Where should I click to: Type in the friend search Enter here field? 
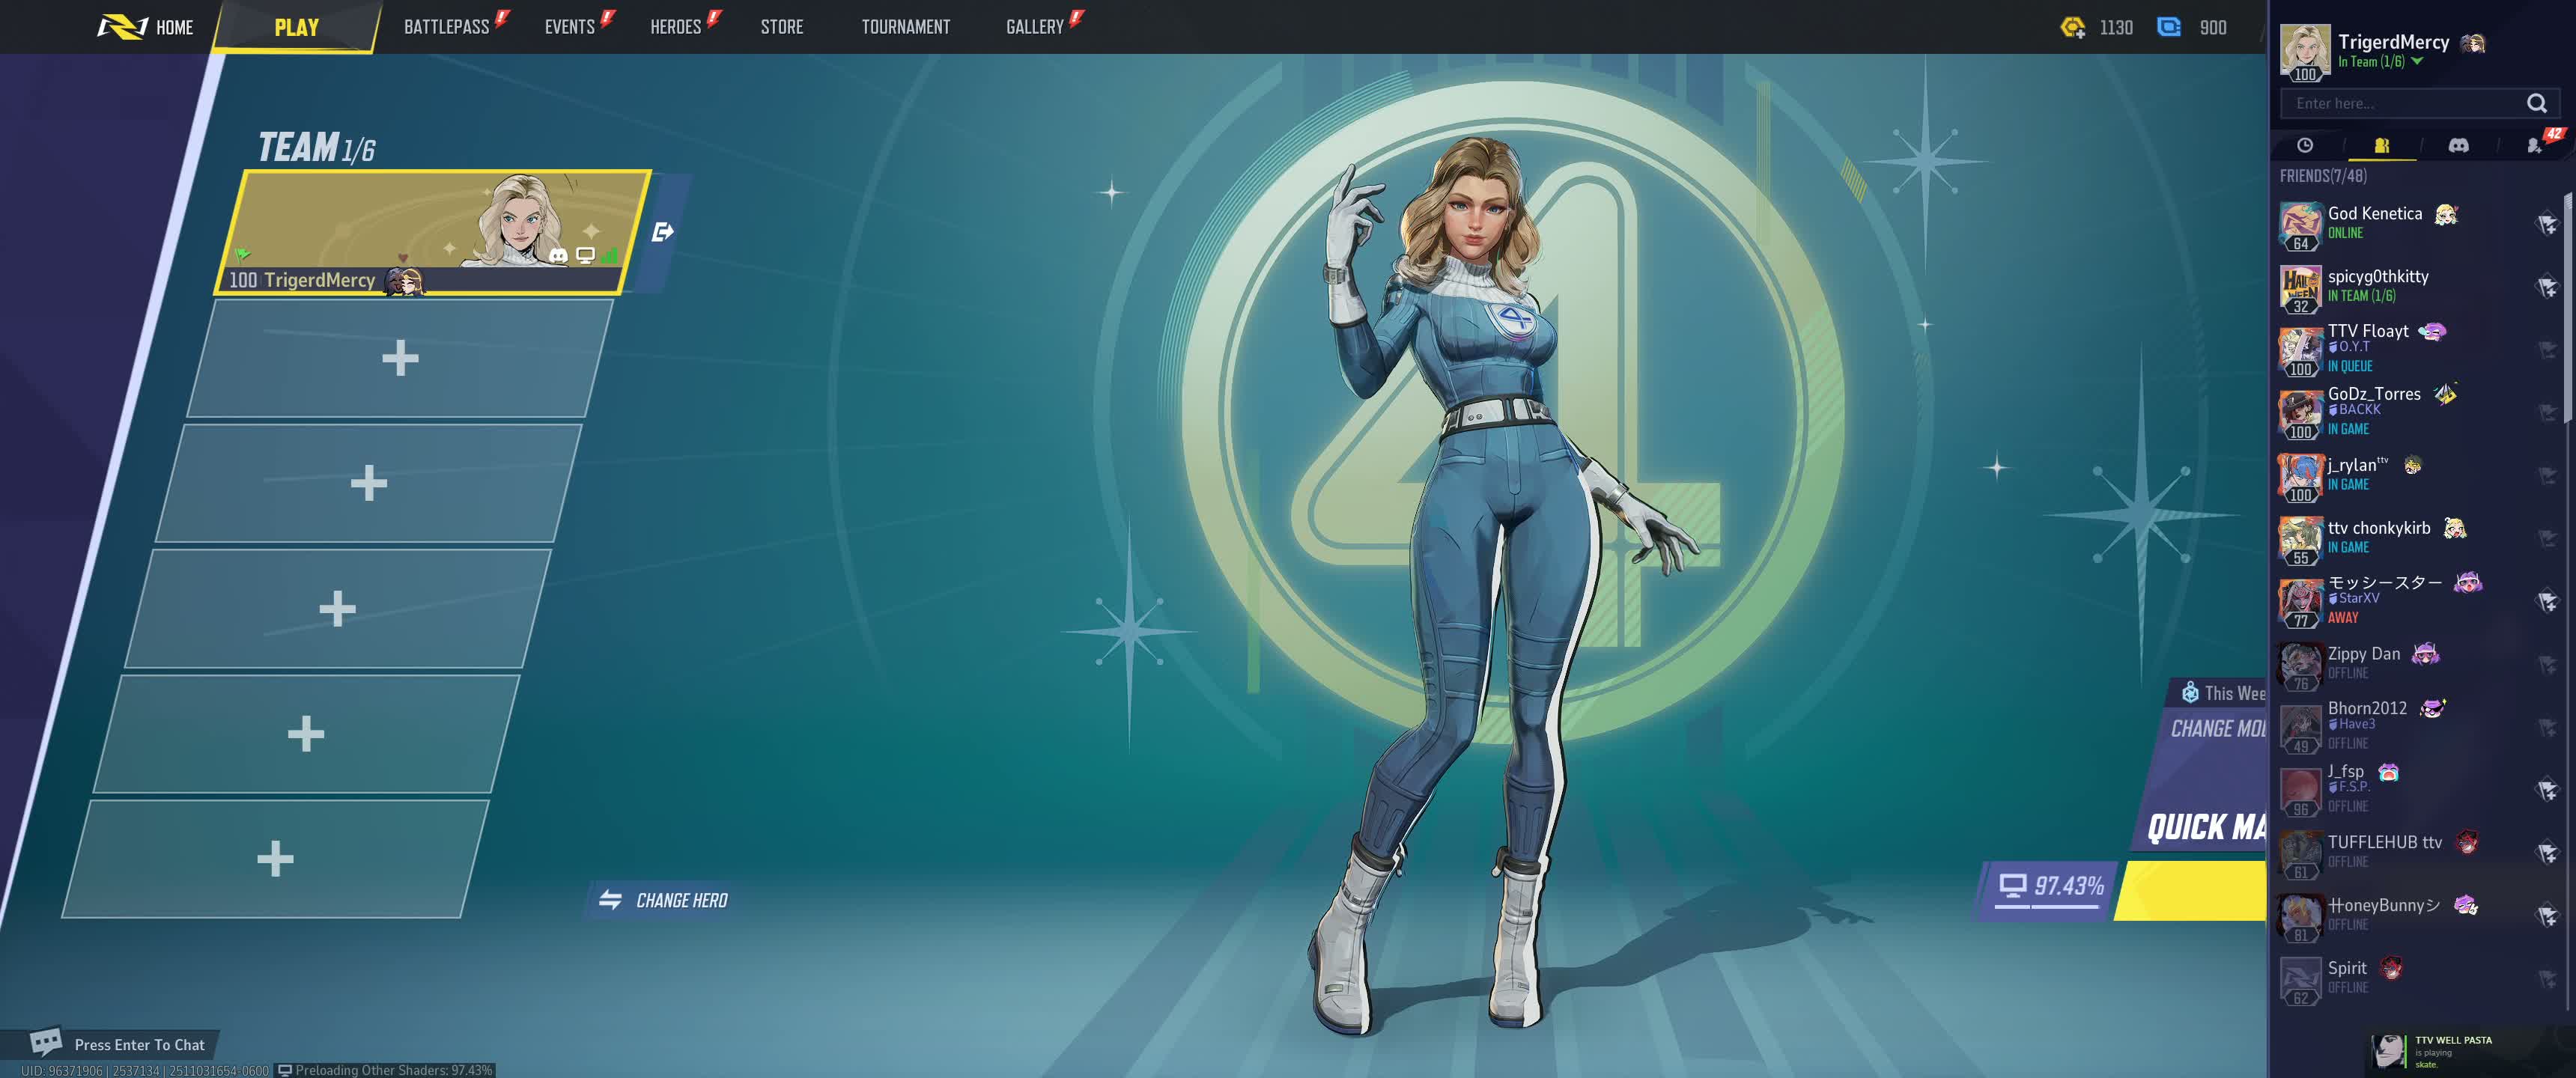click(2400, 103)
